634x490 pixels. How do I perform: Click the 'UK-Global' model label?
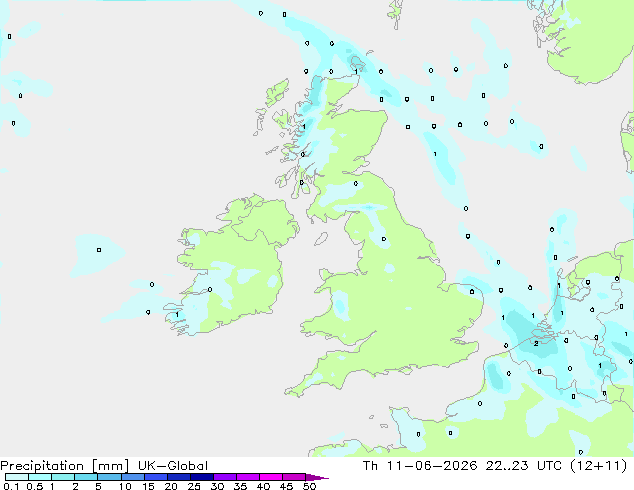pyautogui.click(x=173, y=466)
